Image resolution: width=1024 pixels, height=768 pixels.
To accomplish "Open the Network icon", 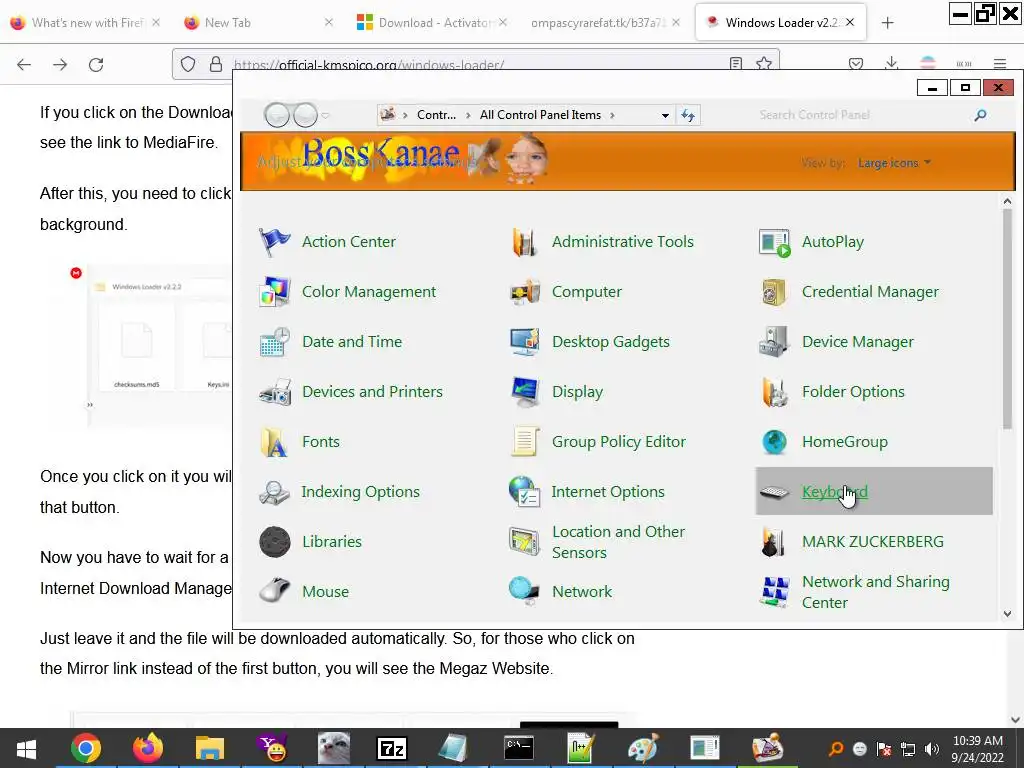I will tap(524, 592).
